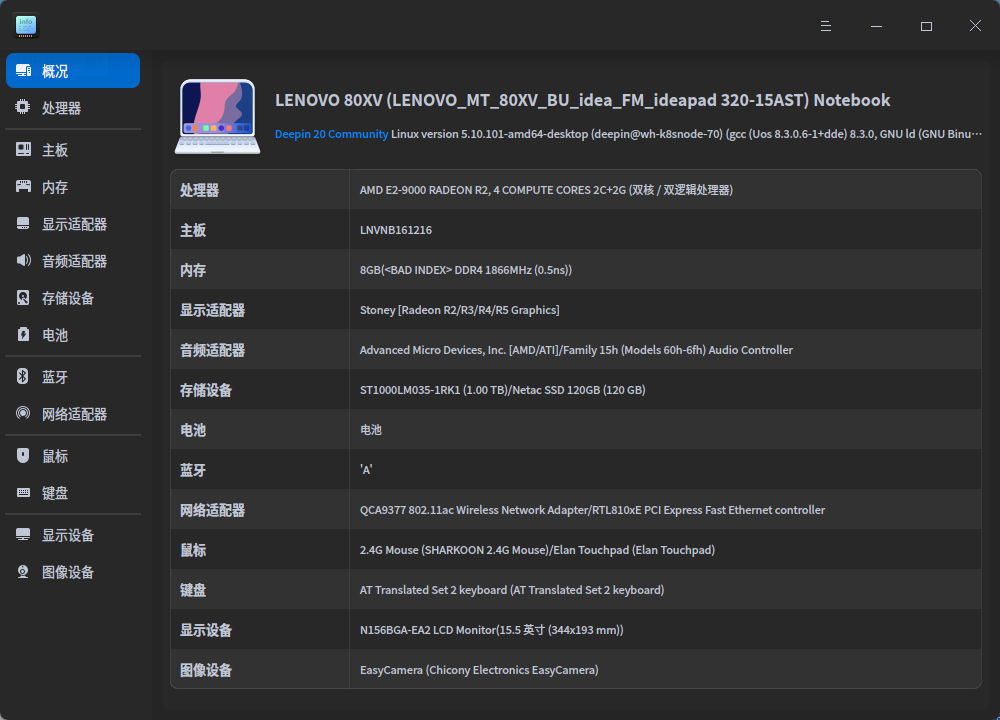Click the ST1000LM035-1RK1 storage value

(x=503, y=390)
